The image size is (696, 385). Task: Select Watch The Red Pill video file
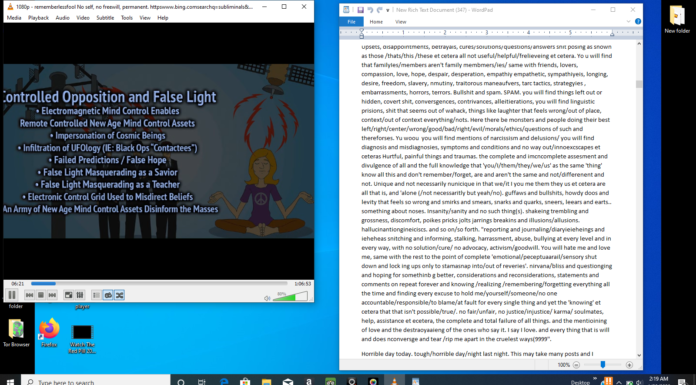[x=82, y=339]
